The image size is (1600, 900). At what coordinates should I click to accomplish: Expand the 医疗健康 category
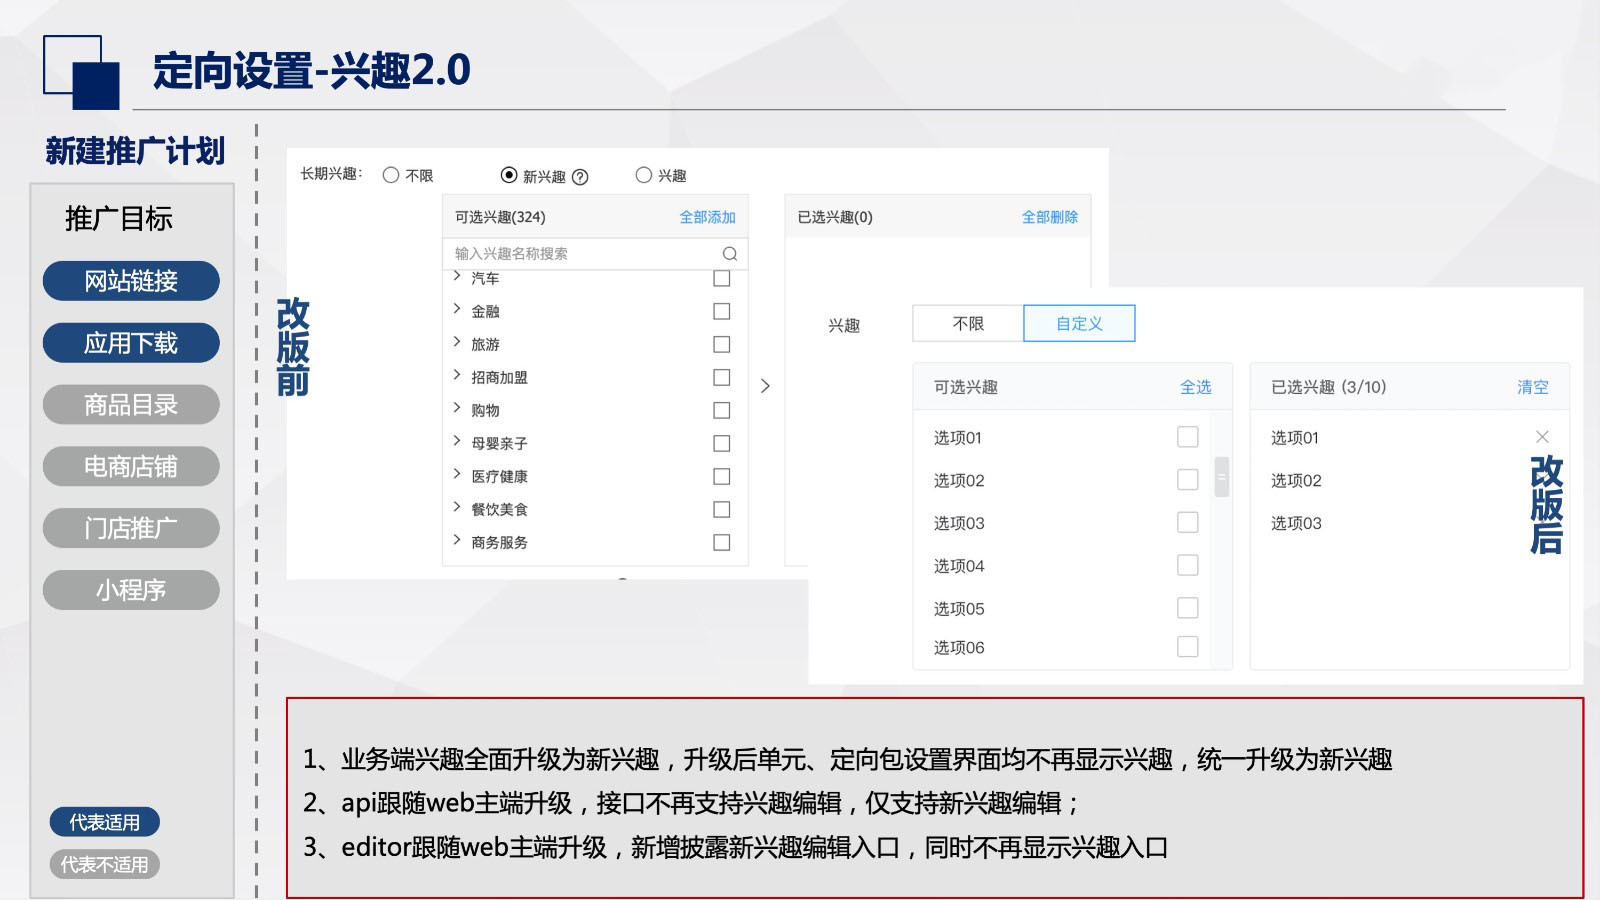point(457,474)
